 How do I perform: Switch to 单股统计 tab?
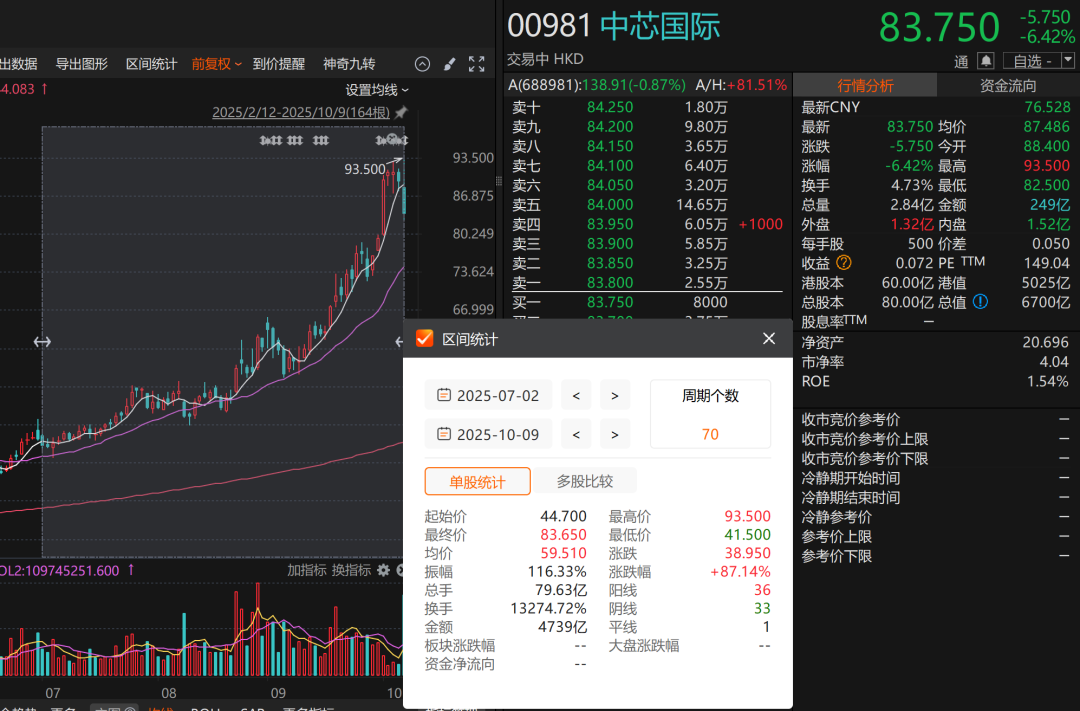point(477,481)
